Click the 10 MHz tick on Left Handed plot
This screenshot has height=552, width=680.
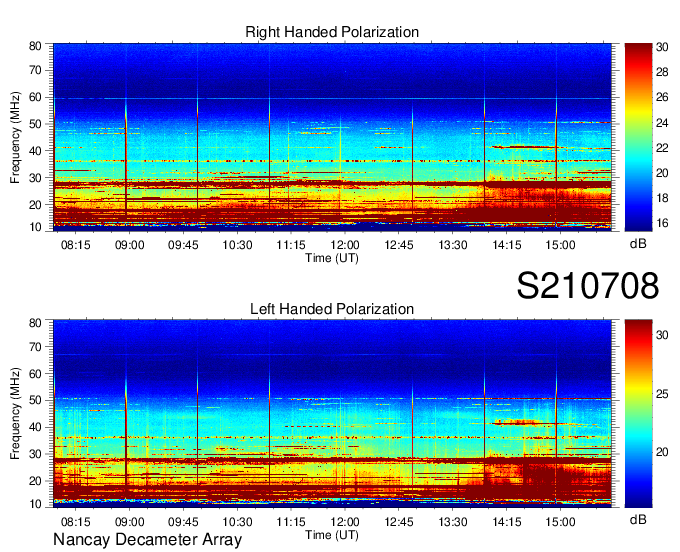[35, 504]
